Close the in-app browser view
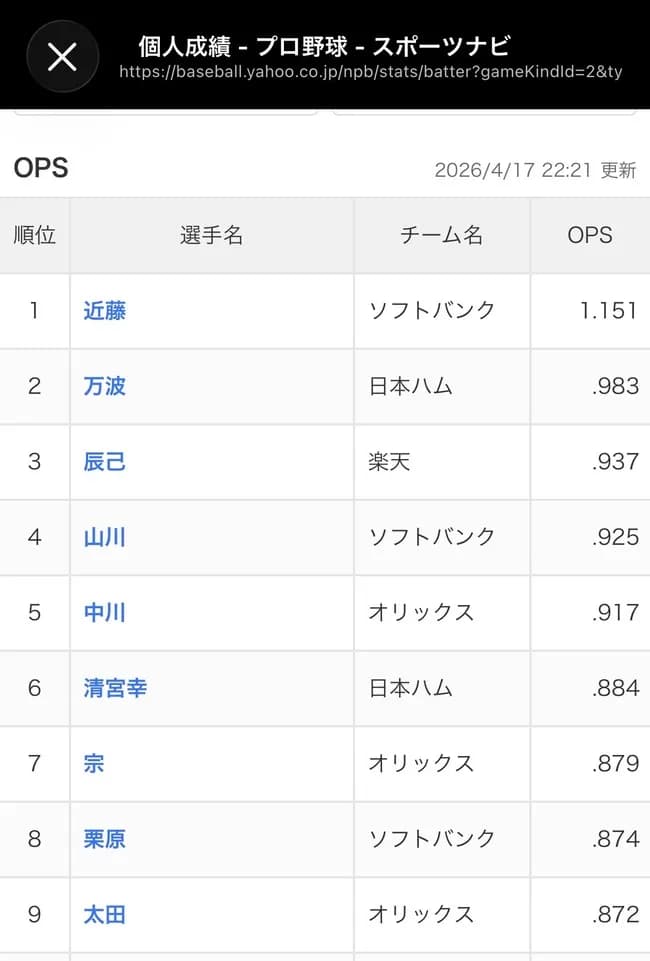This screenshot has height=961, width=650. pos(62,57)
